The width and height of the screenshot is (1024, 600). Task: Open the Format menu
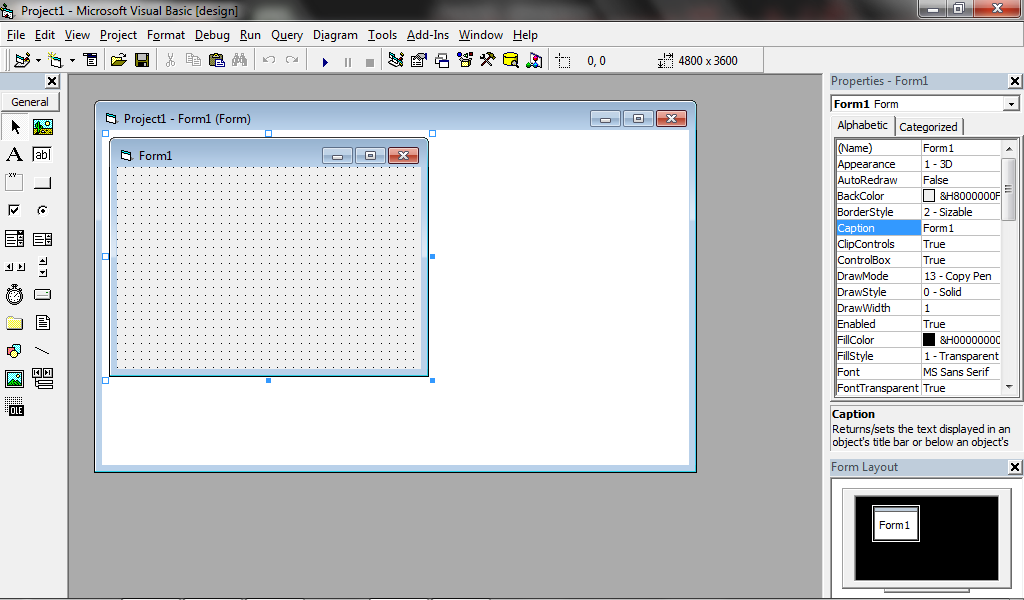coord(166,35)
